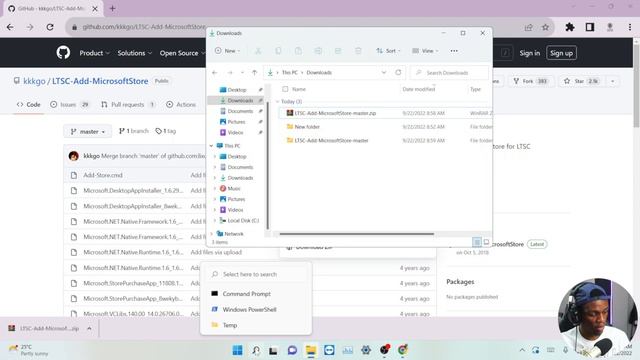The height and width of the screenshot is (360, 640).
Task: Click the Rename icon in Explorer toolbar
Action: click(318, 51)
